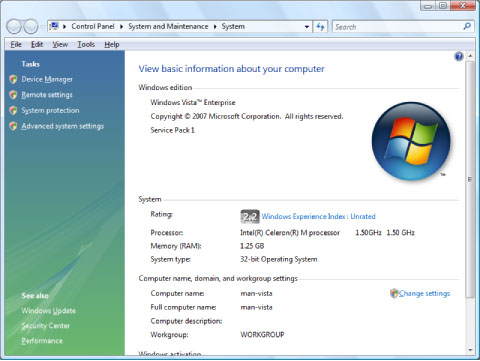This screenshot has width=480, height=361.
Task: Click the shield icon beside System protection
Action: [13, 110]
